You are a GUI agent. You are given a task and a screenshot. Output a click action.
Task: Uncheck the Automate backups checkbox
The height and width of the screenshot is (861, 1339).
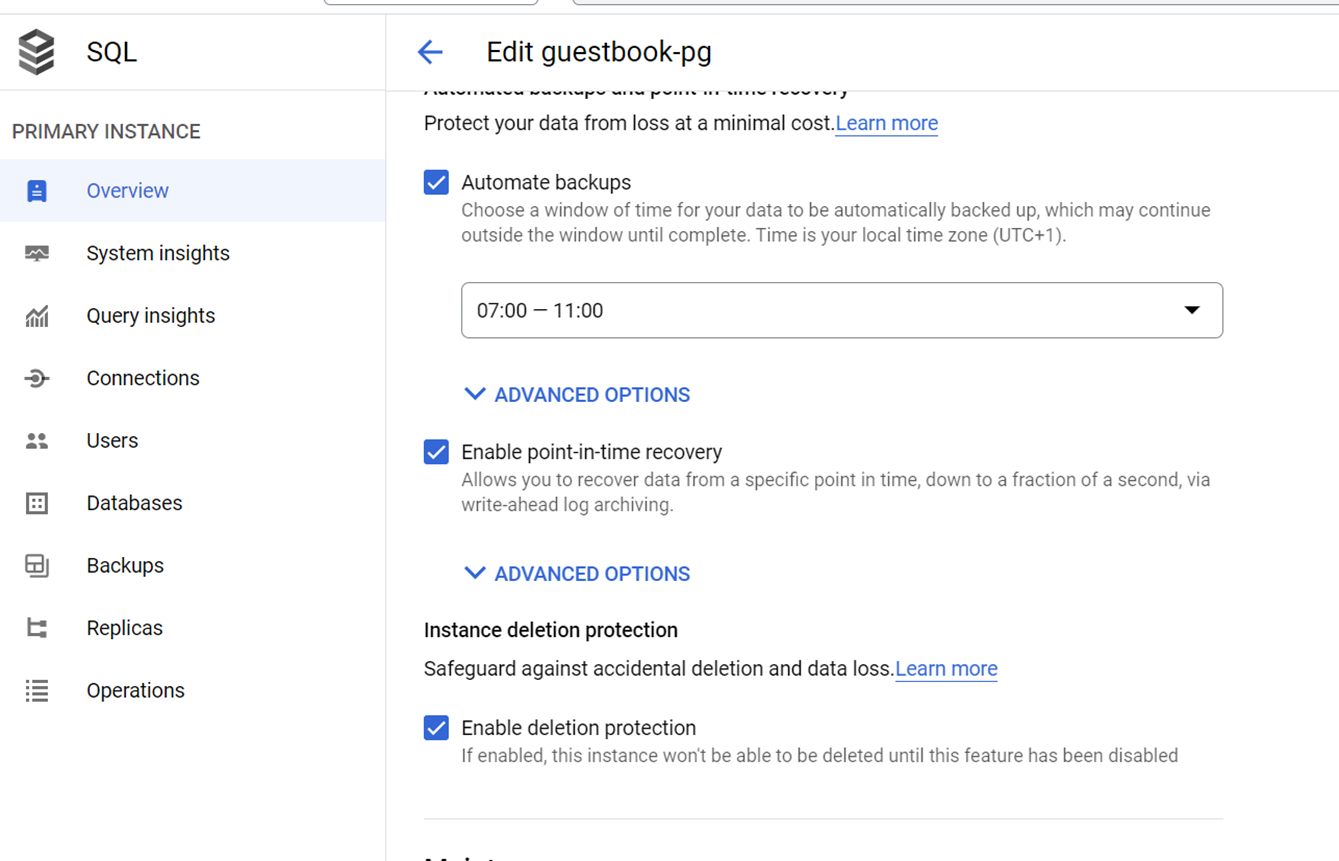[436, 182]
